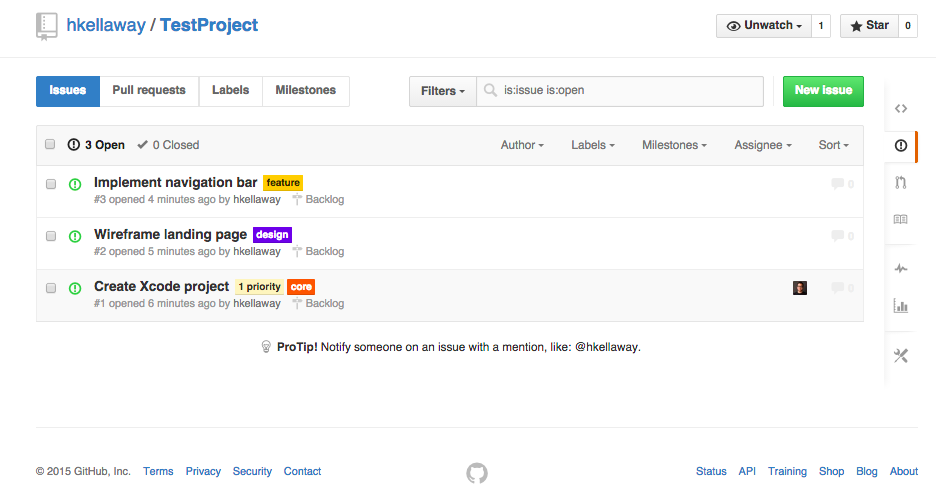
Task: Open the API footer link
Action: click(747, 471)
